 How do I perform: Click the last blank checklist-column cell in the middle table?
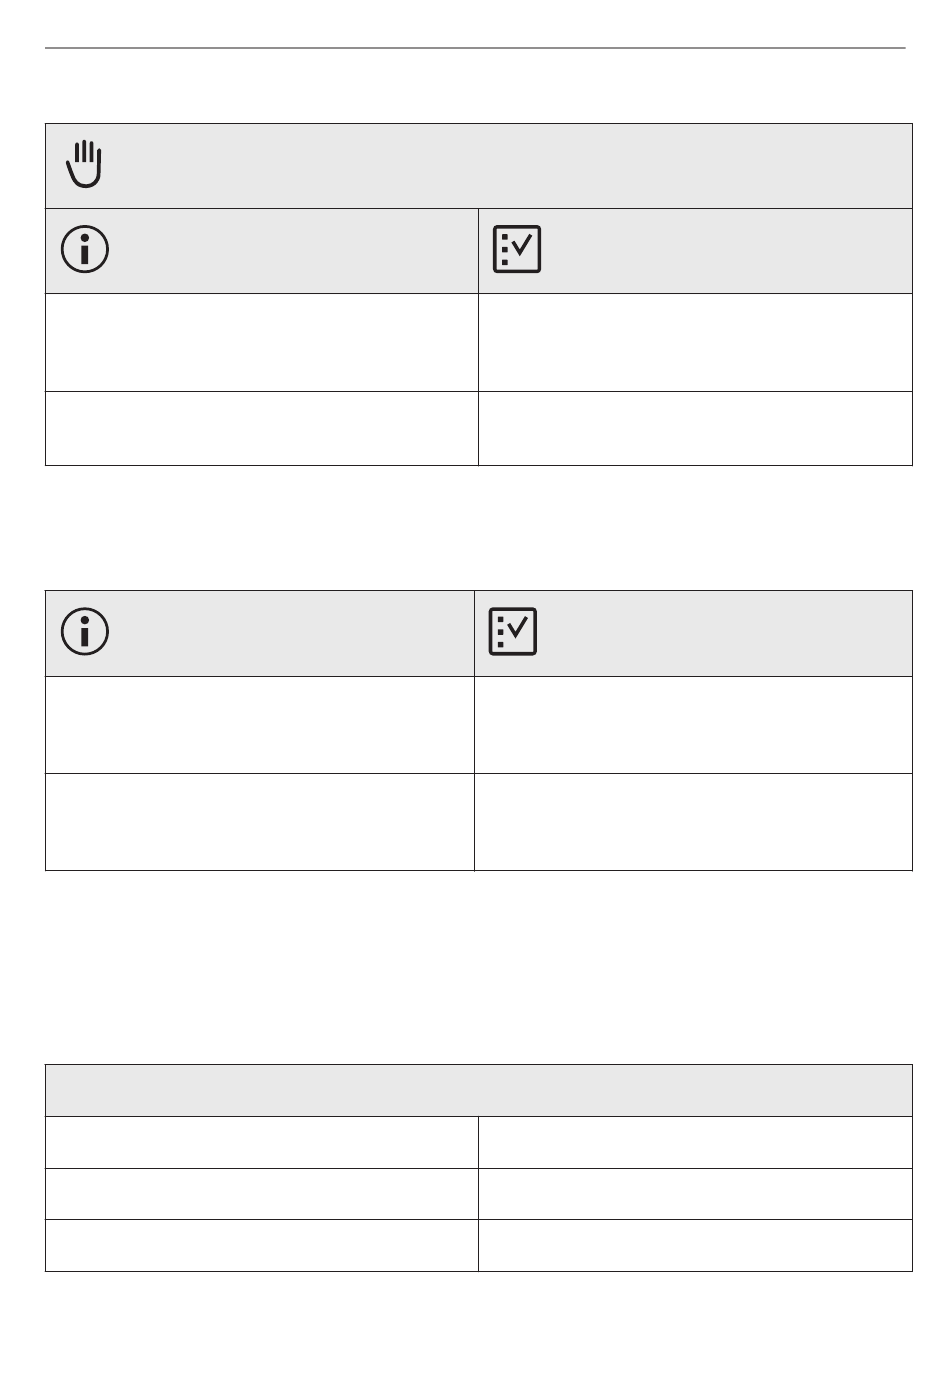(x=694, y=822)
